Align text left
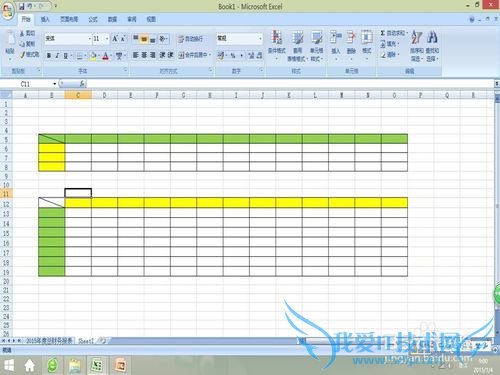Image resolution: width=500 pixels, height=375 pixels. tap(136, 55)
